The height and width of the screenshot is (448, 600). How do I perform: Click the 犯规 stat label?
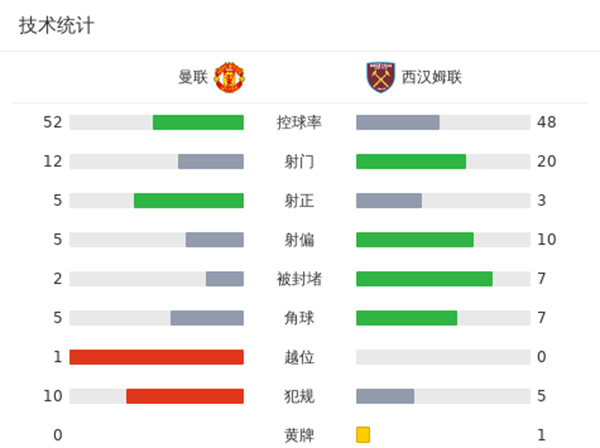[299, 396]
